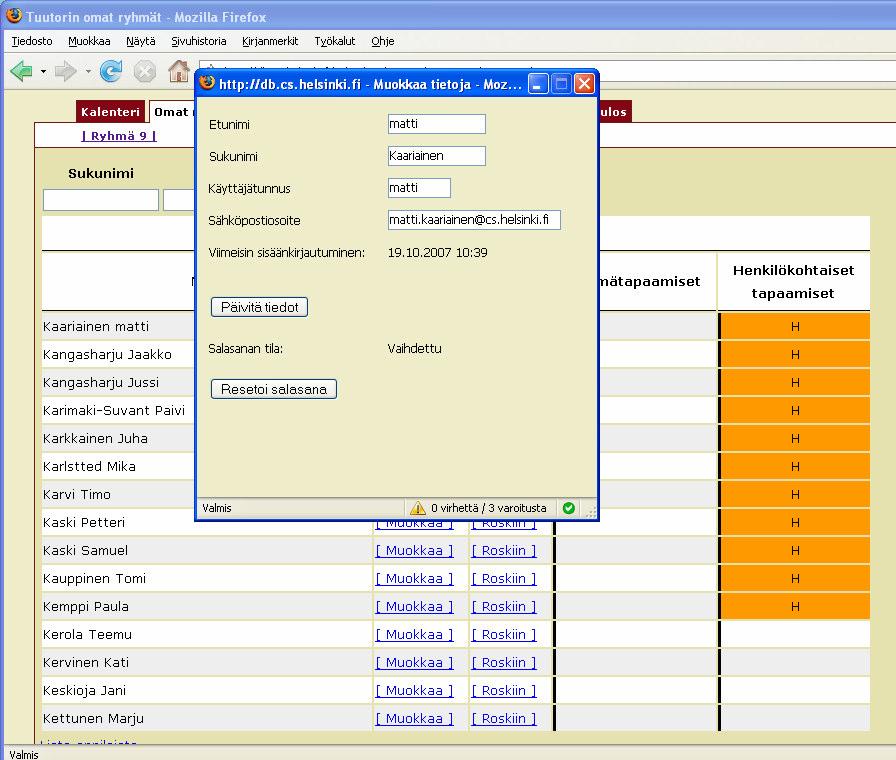The width and height of the screenshot is (896, 760).
Task: Click Muokkaa link for Kaski Samuel
Action: [x=414, y=550]
